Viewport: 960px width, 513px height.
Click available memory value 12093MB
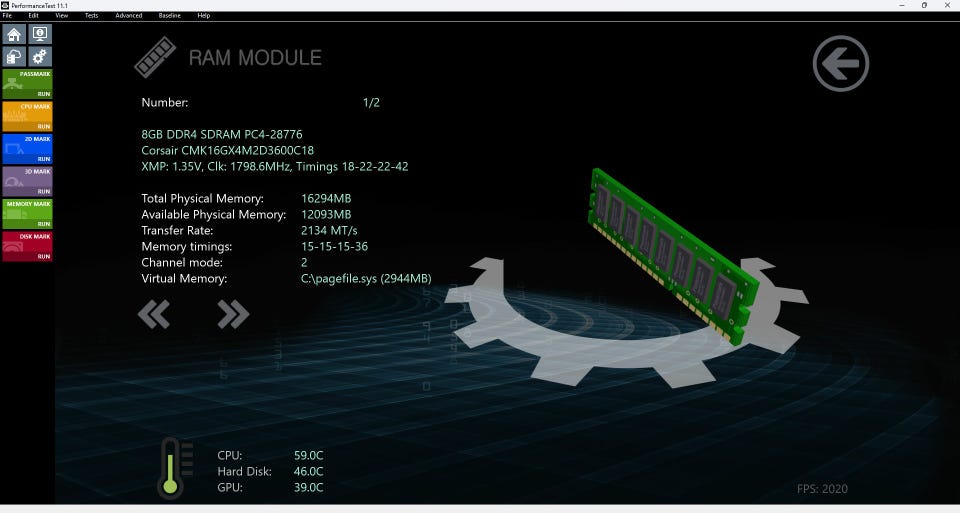tap(326, 214)
